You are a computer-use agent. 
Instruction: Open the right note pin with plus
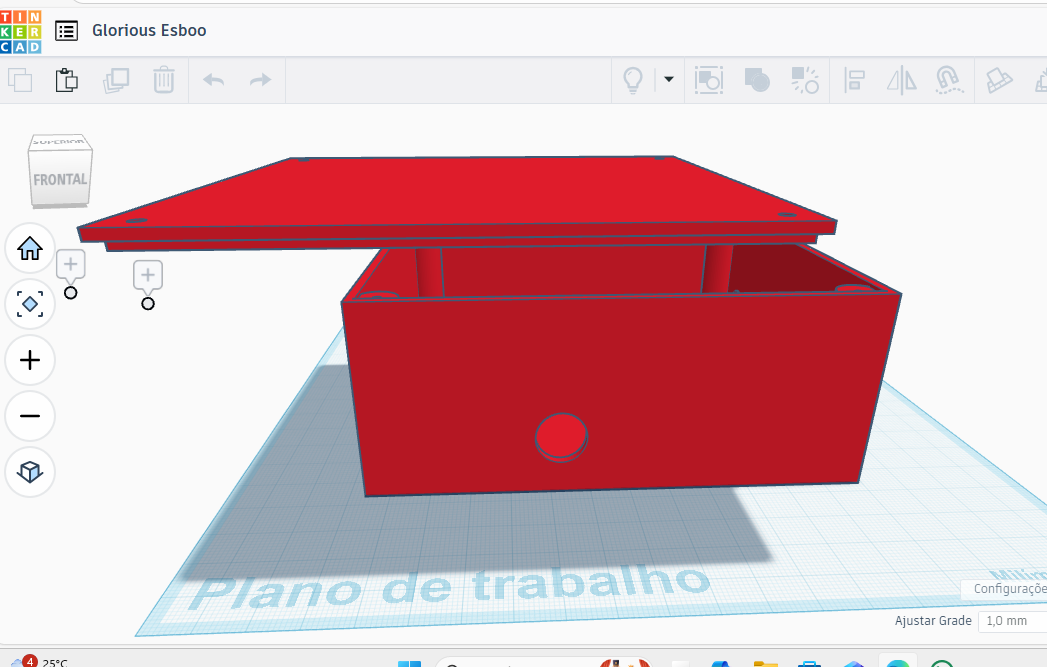148,276
